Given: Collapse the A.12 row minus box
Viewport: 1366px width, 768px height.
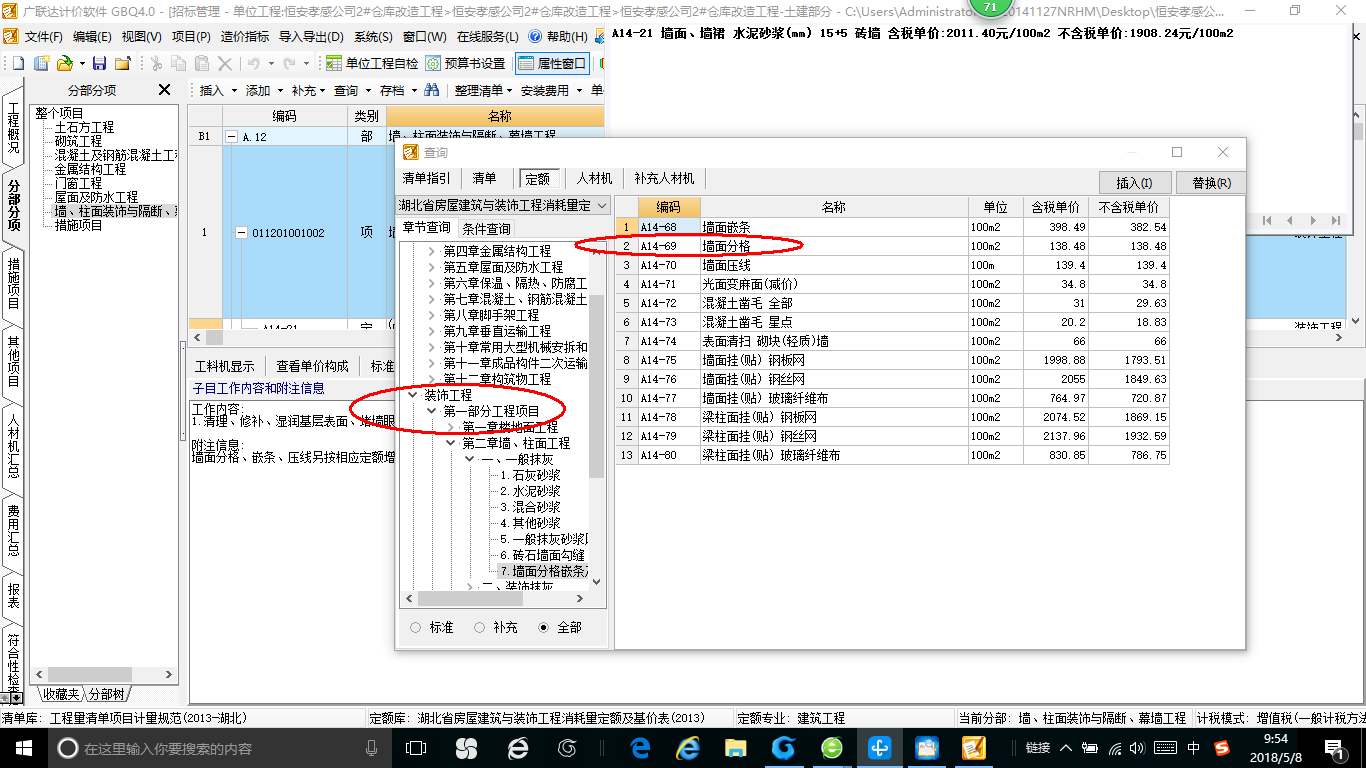Looking at the screenshot, I should [x=232, y=136].
